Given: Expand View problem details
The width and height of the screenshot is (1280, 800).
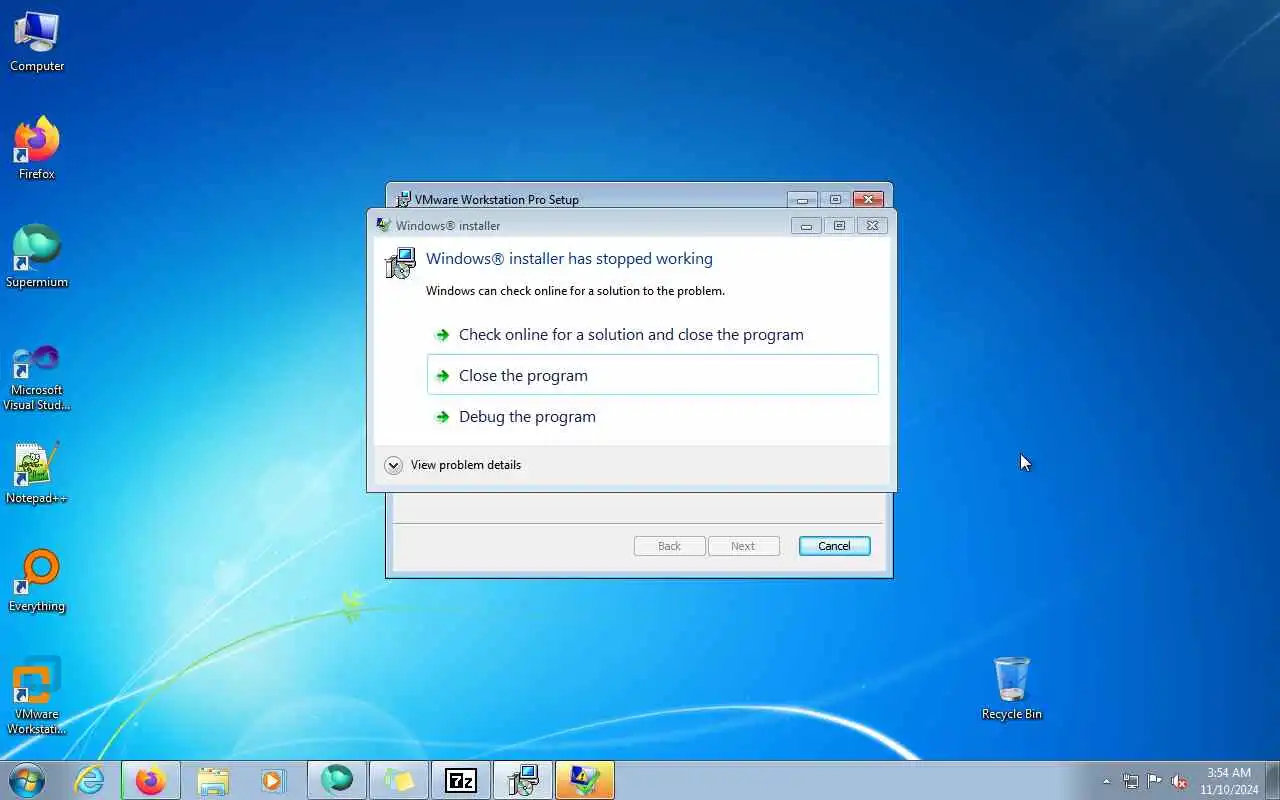Looking at the screenshot, I should coord(453,465).
